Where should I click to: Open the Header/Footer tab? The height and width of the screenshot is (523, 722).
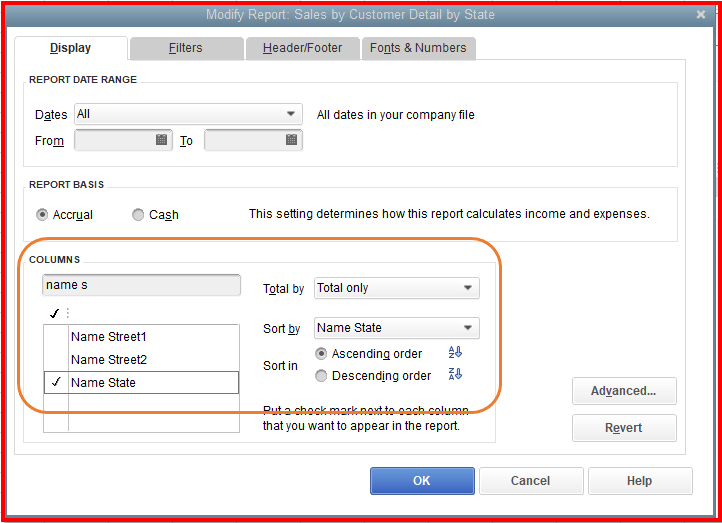(x=302, y=48)
